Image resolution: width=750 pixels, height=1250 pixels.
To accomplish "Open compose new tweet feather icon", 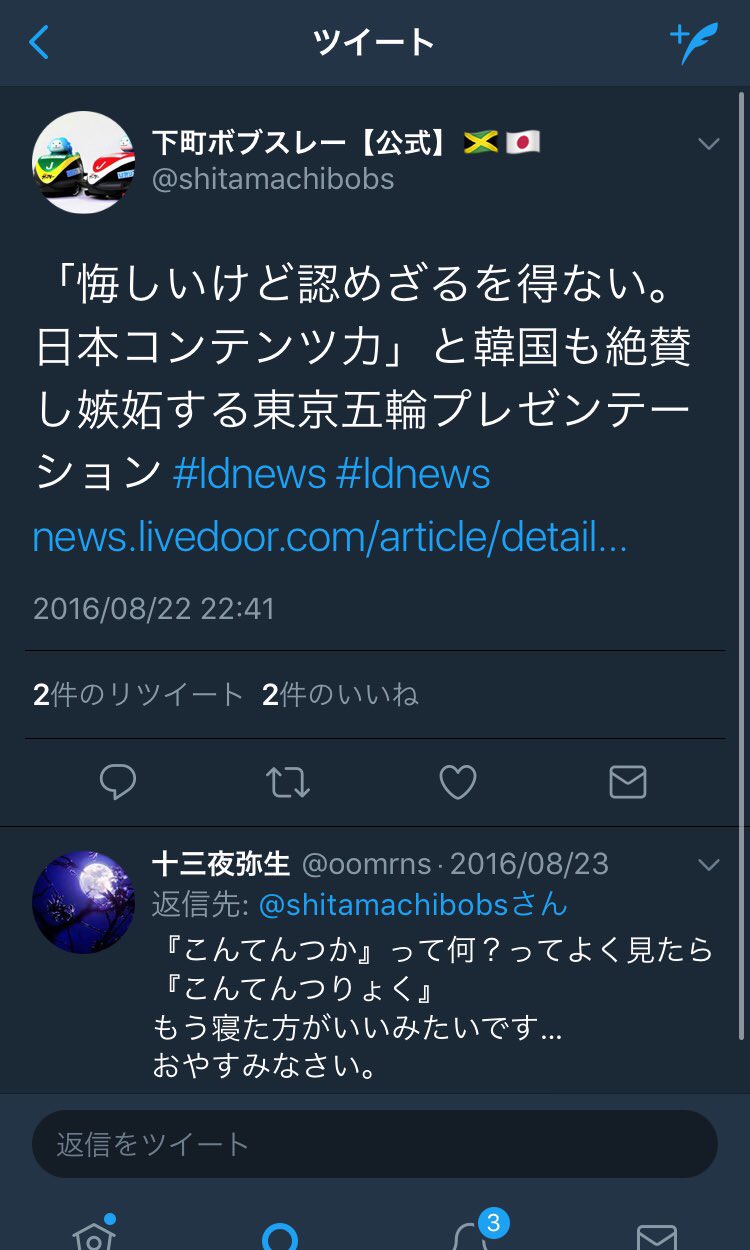I will point(693,42).
